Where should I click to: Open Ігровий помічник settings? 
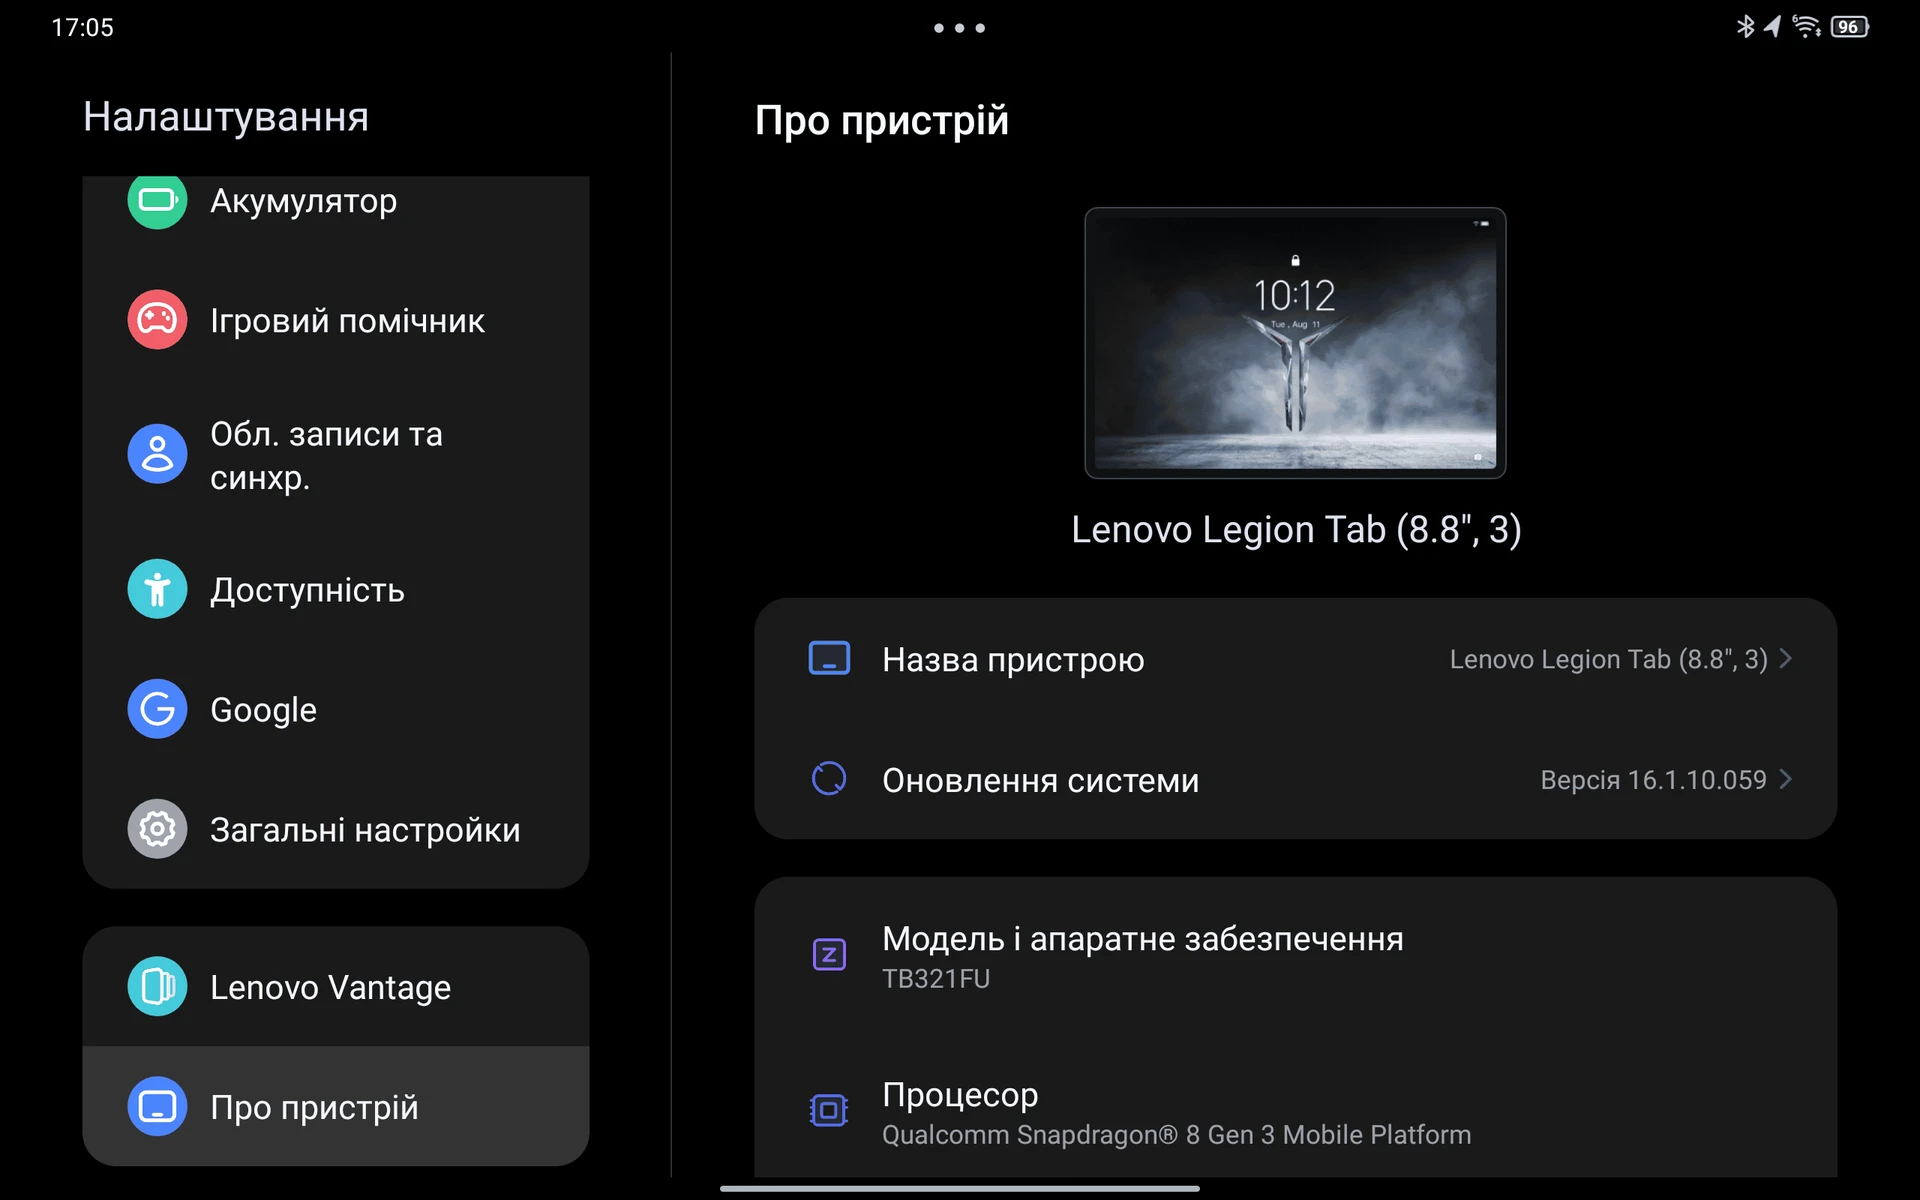(x=336, y=320)
